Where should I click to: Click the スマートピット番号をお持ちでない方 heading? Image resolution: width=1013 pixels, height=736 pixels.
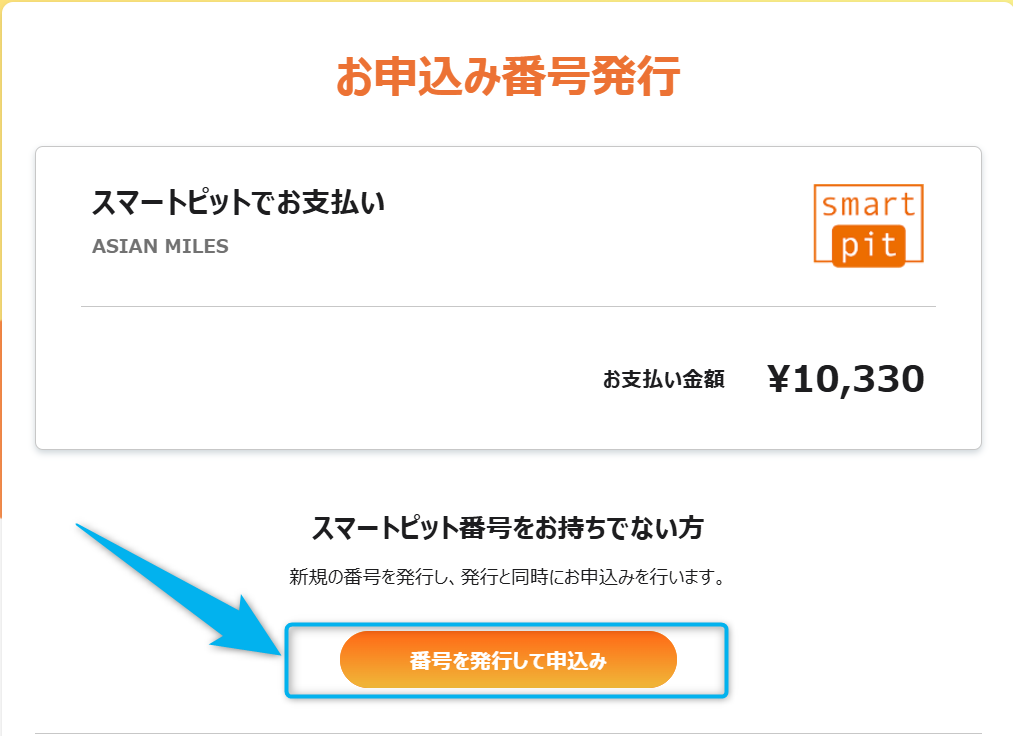506,521
